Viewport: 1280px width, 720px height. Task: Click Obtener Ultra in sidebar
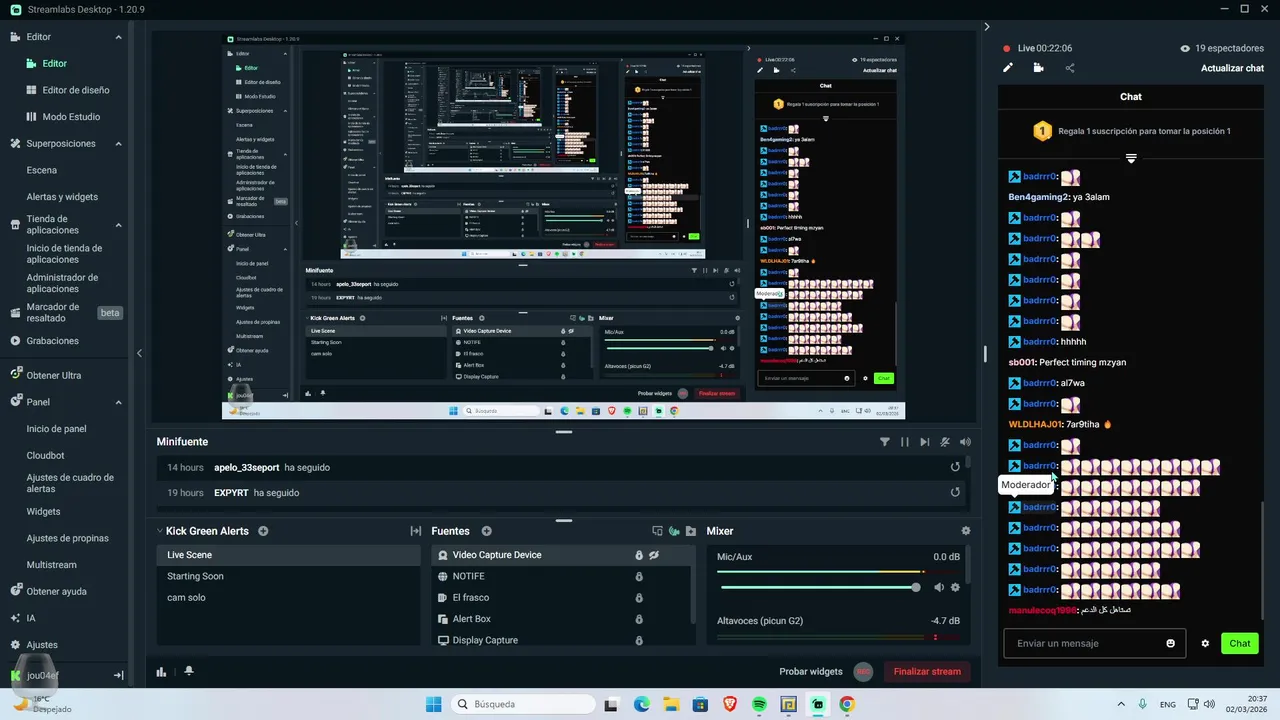54,376
